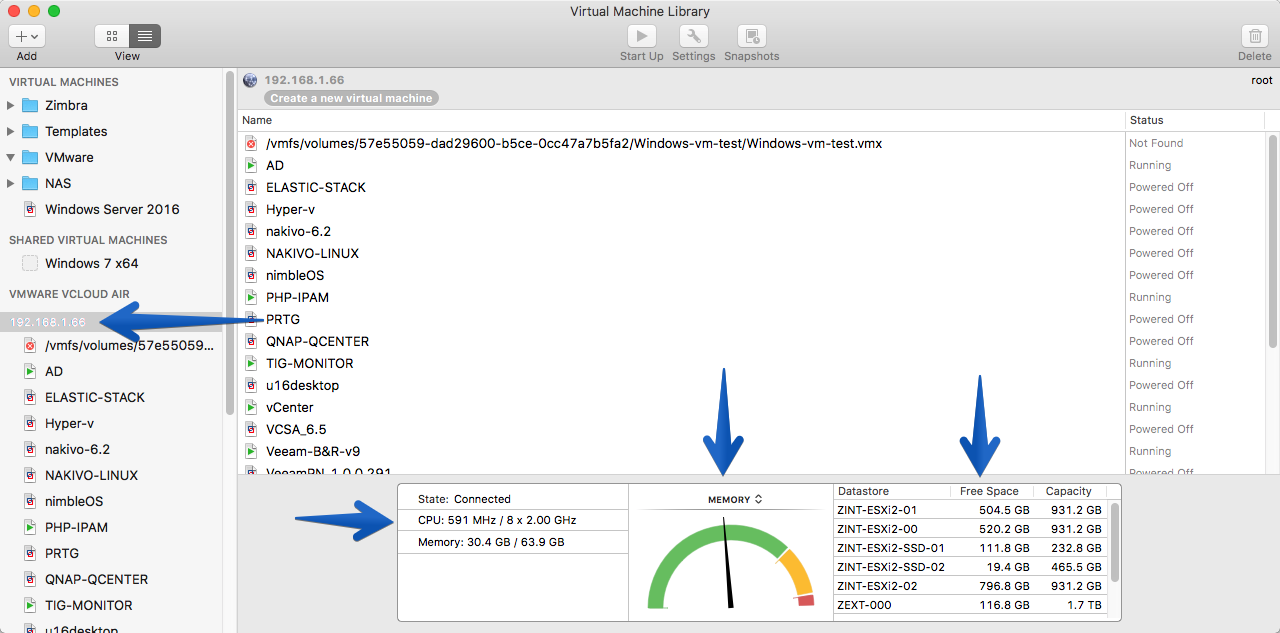Select the VMware folder in sidebar
The image size is (1280, 633).
coord(69,157)
